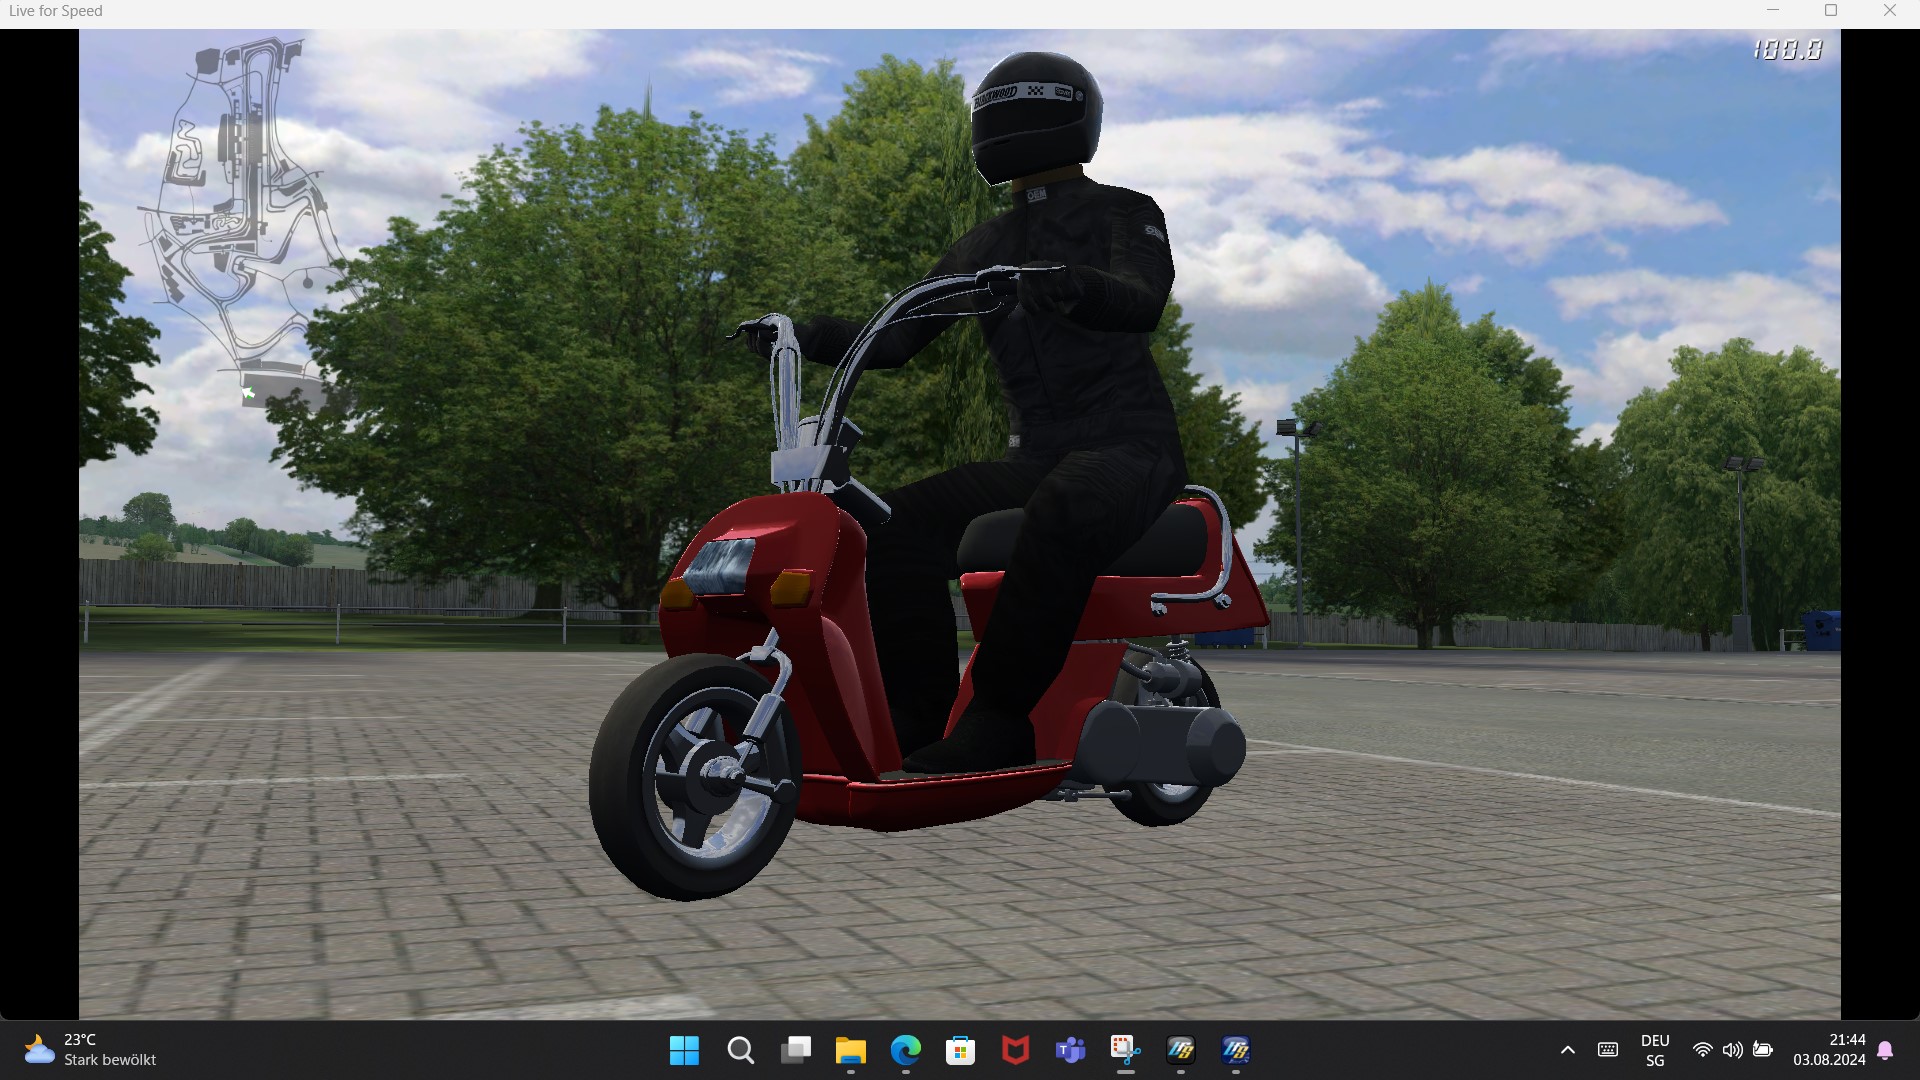Switch to the Snipping Tool taskbar icon
The height and width of the screenshot is (1080, 1920).
click(x=1126, y=1050)
